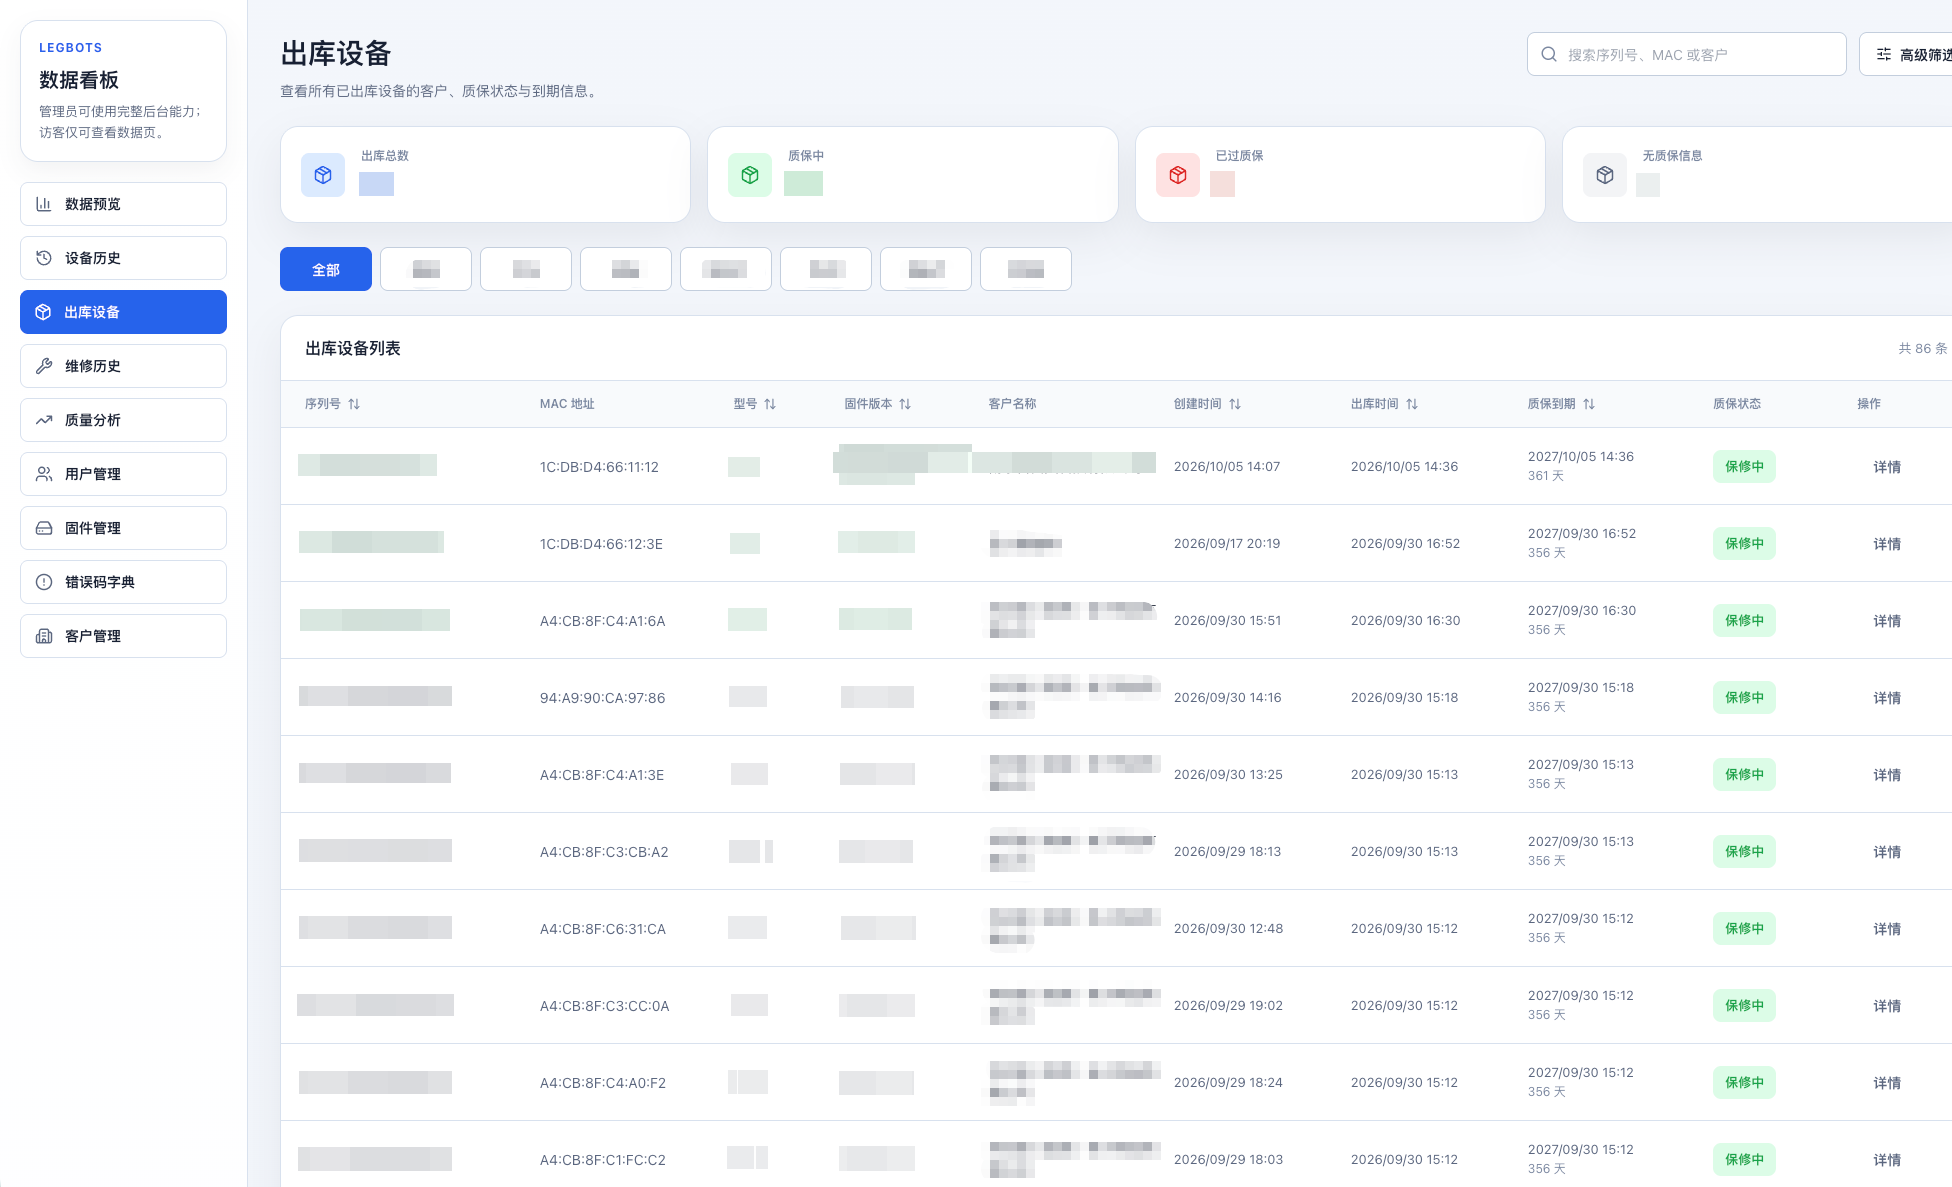Sort by 质保到期 column arrows
The image size is (1952, 1187).
1589,404
